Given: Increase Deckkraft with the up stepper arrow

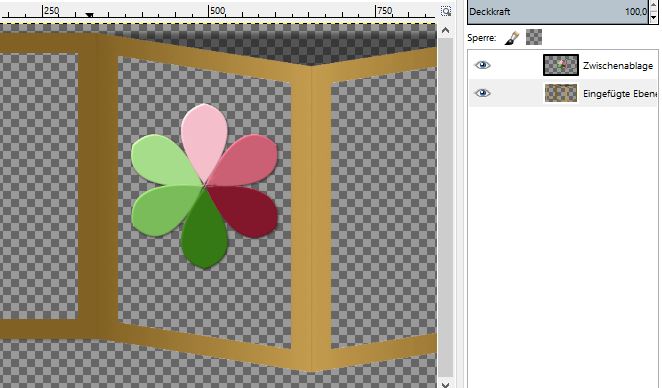Looking at the screenshot, I should point(654,5).
